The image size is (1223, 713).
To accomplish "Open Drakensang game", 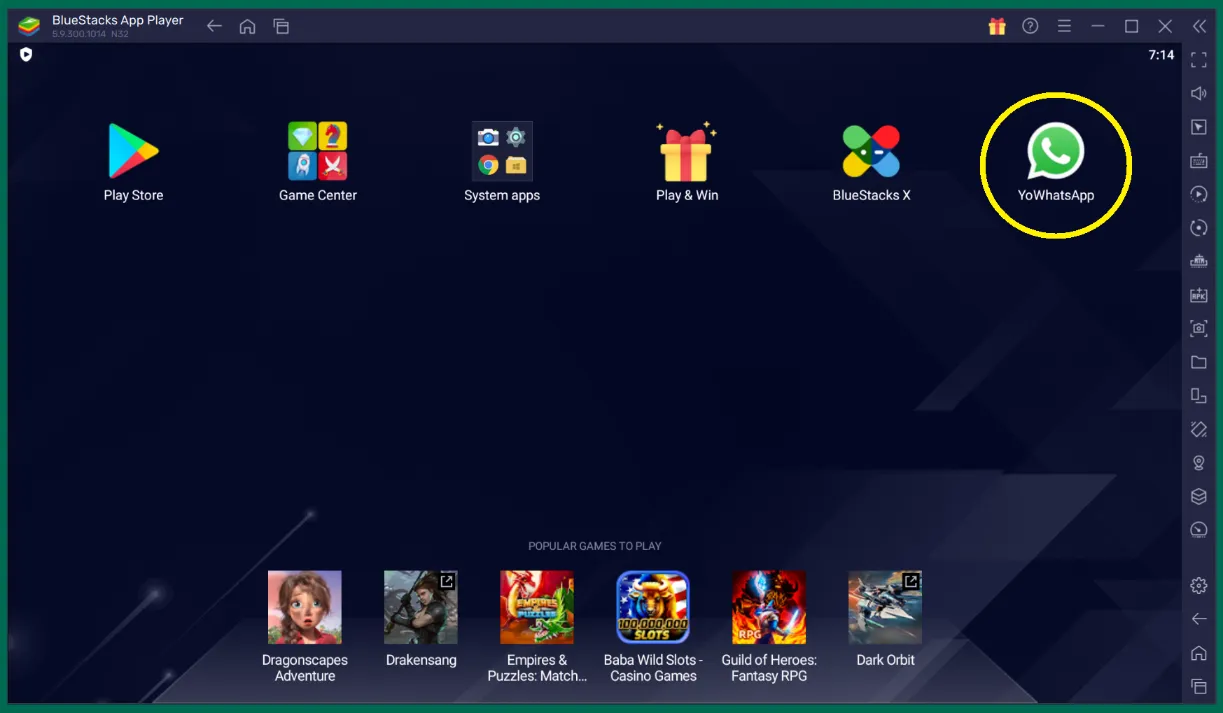I will coord(421,607).
